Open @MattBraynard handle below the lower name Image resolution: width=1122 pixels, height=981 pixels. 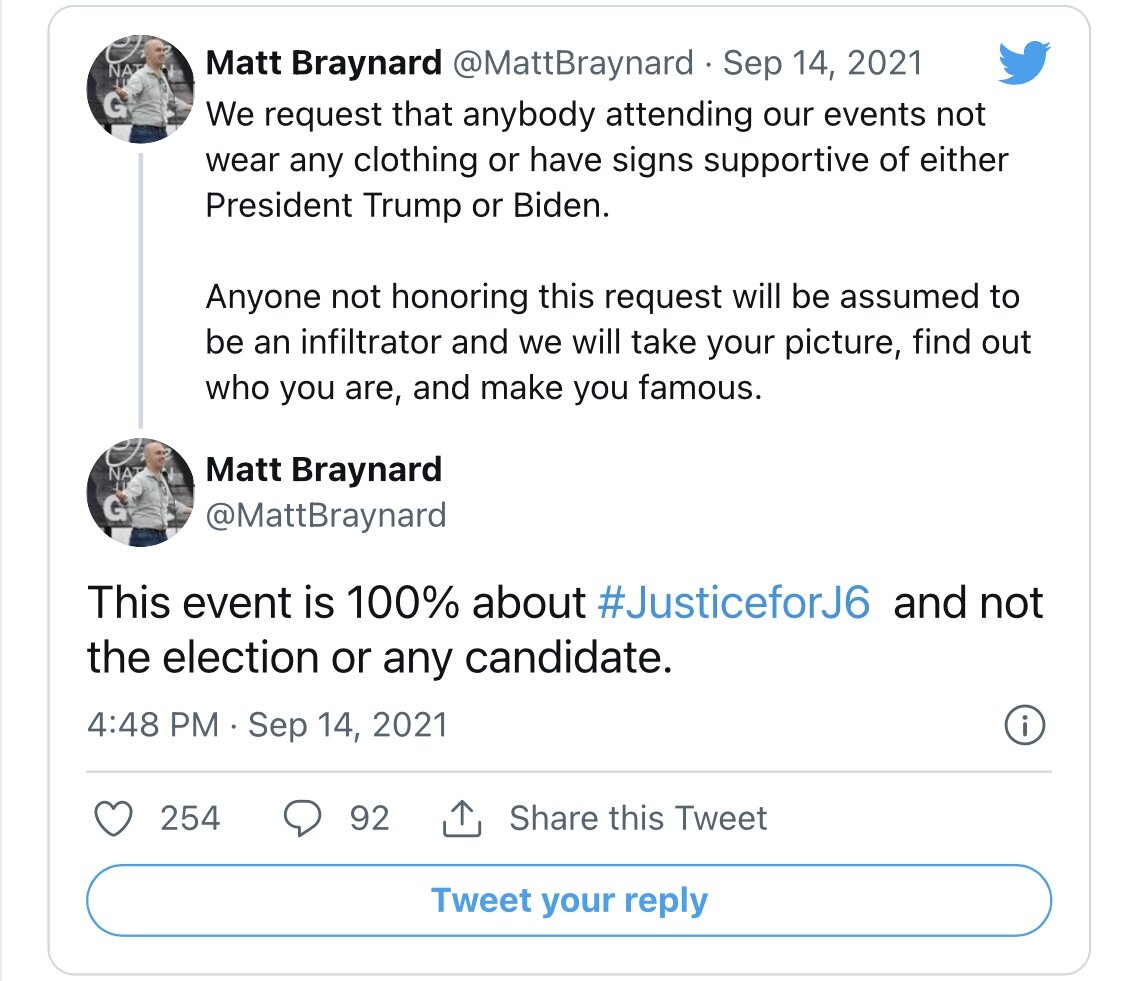click(326, 515)
